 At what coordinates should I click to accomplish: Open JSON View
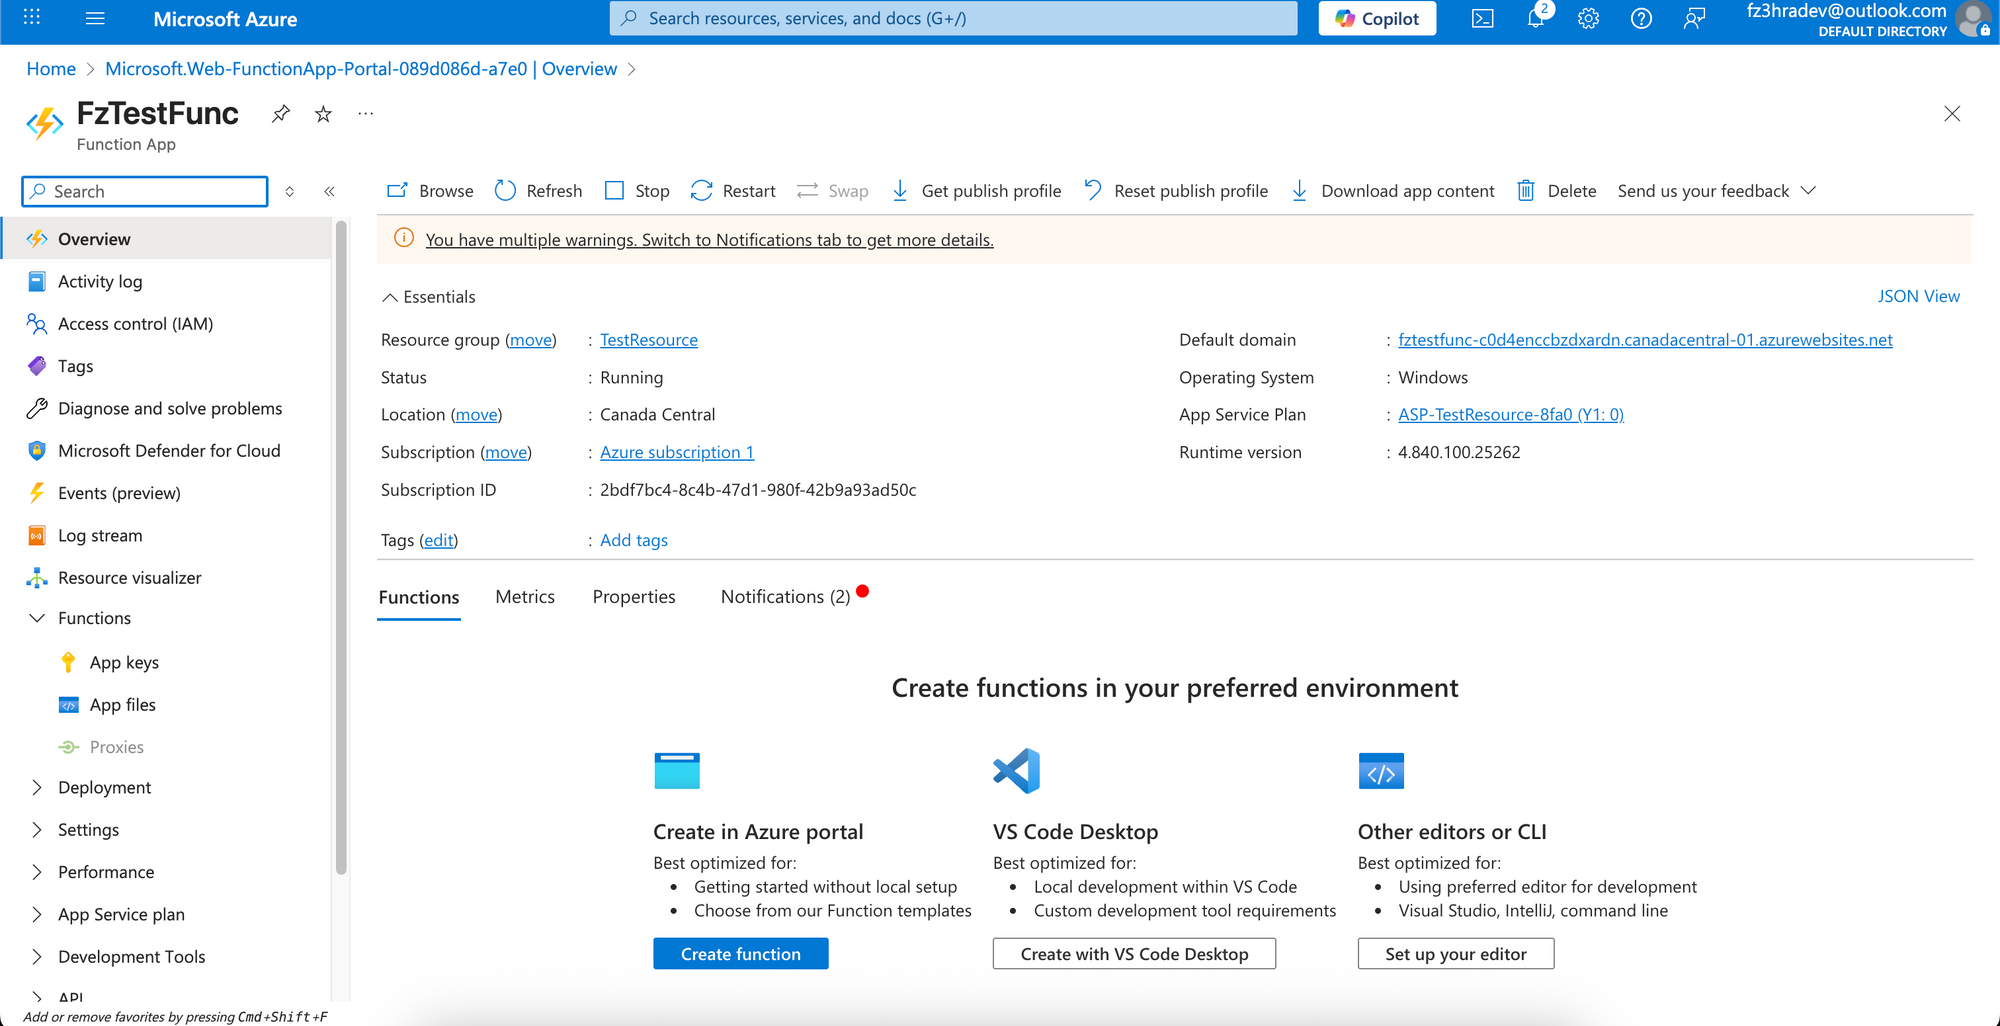coord(1918,296)
